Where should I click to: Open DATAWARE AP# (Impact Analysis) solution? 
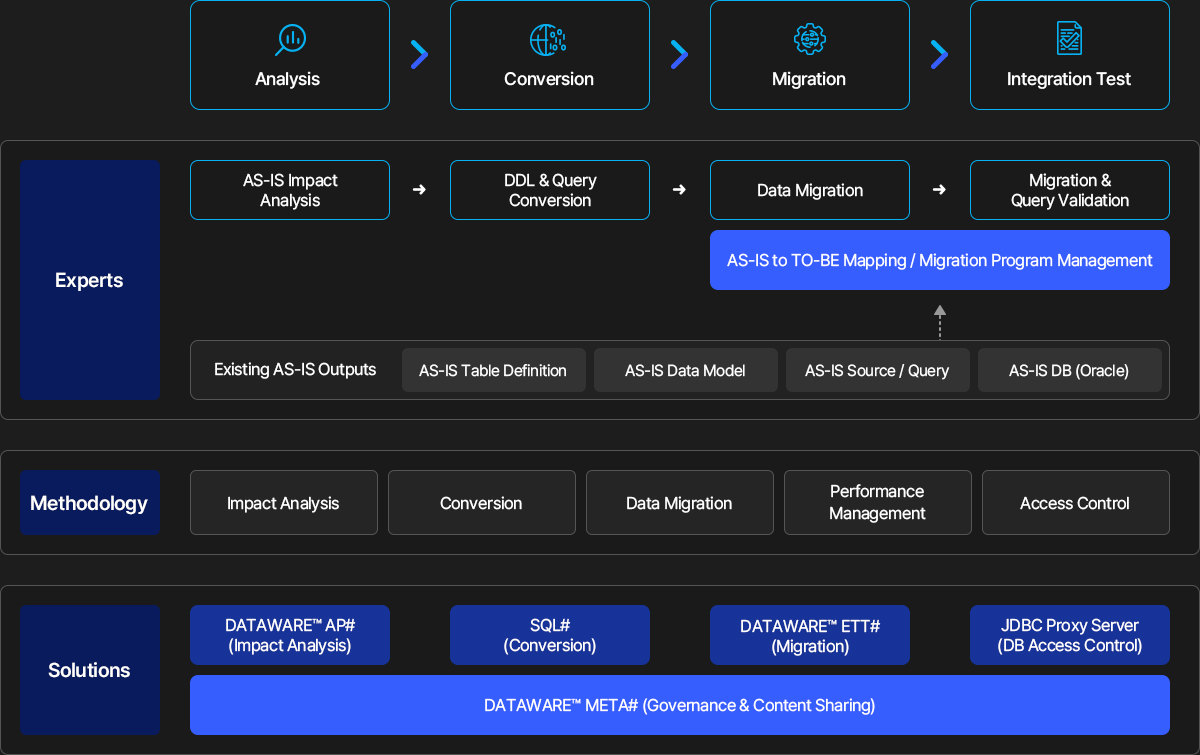(x=290, y=635)
